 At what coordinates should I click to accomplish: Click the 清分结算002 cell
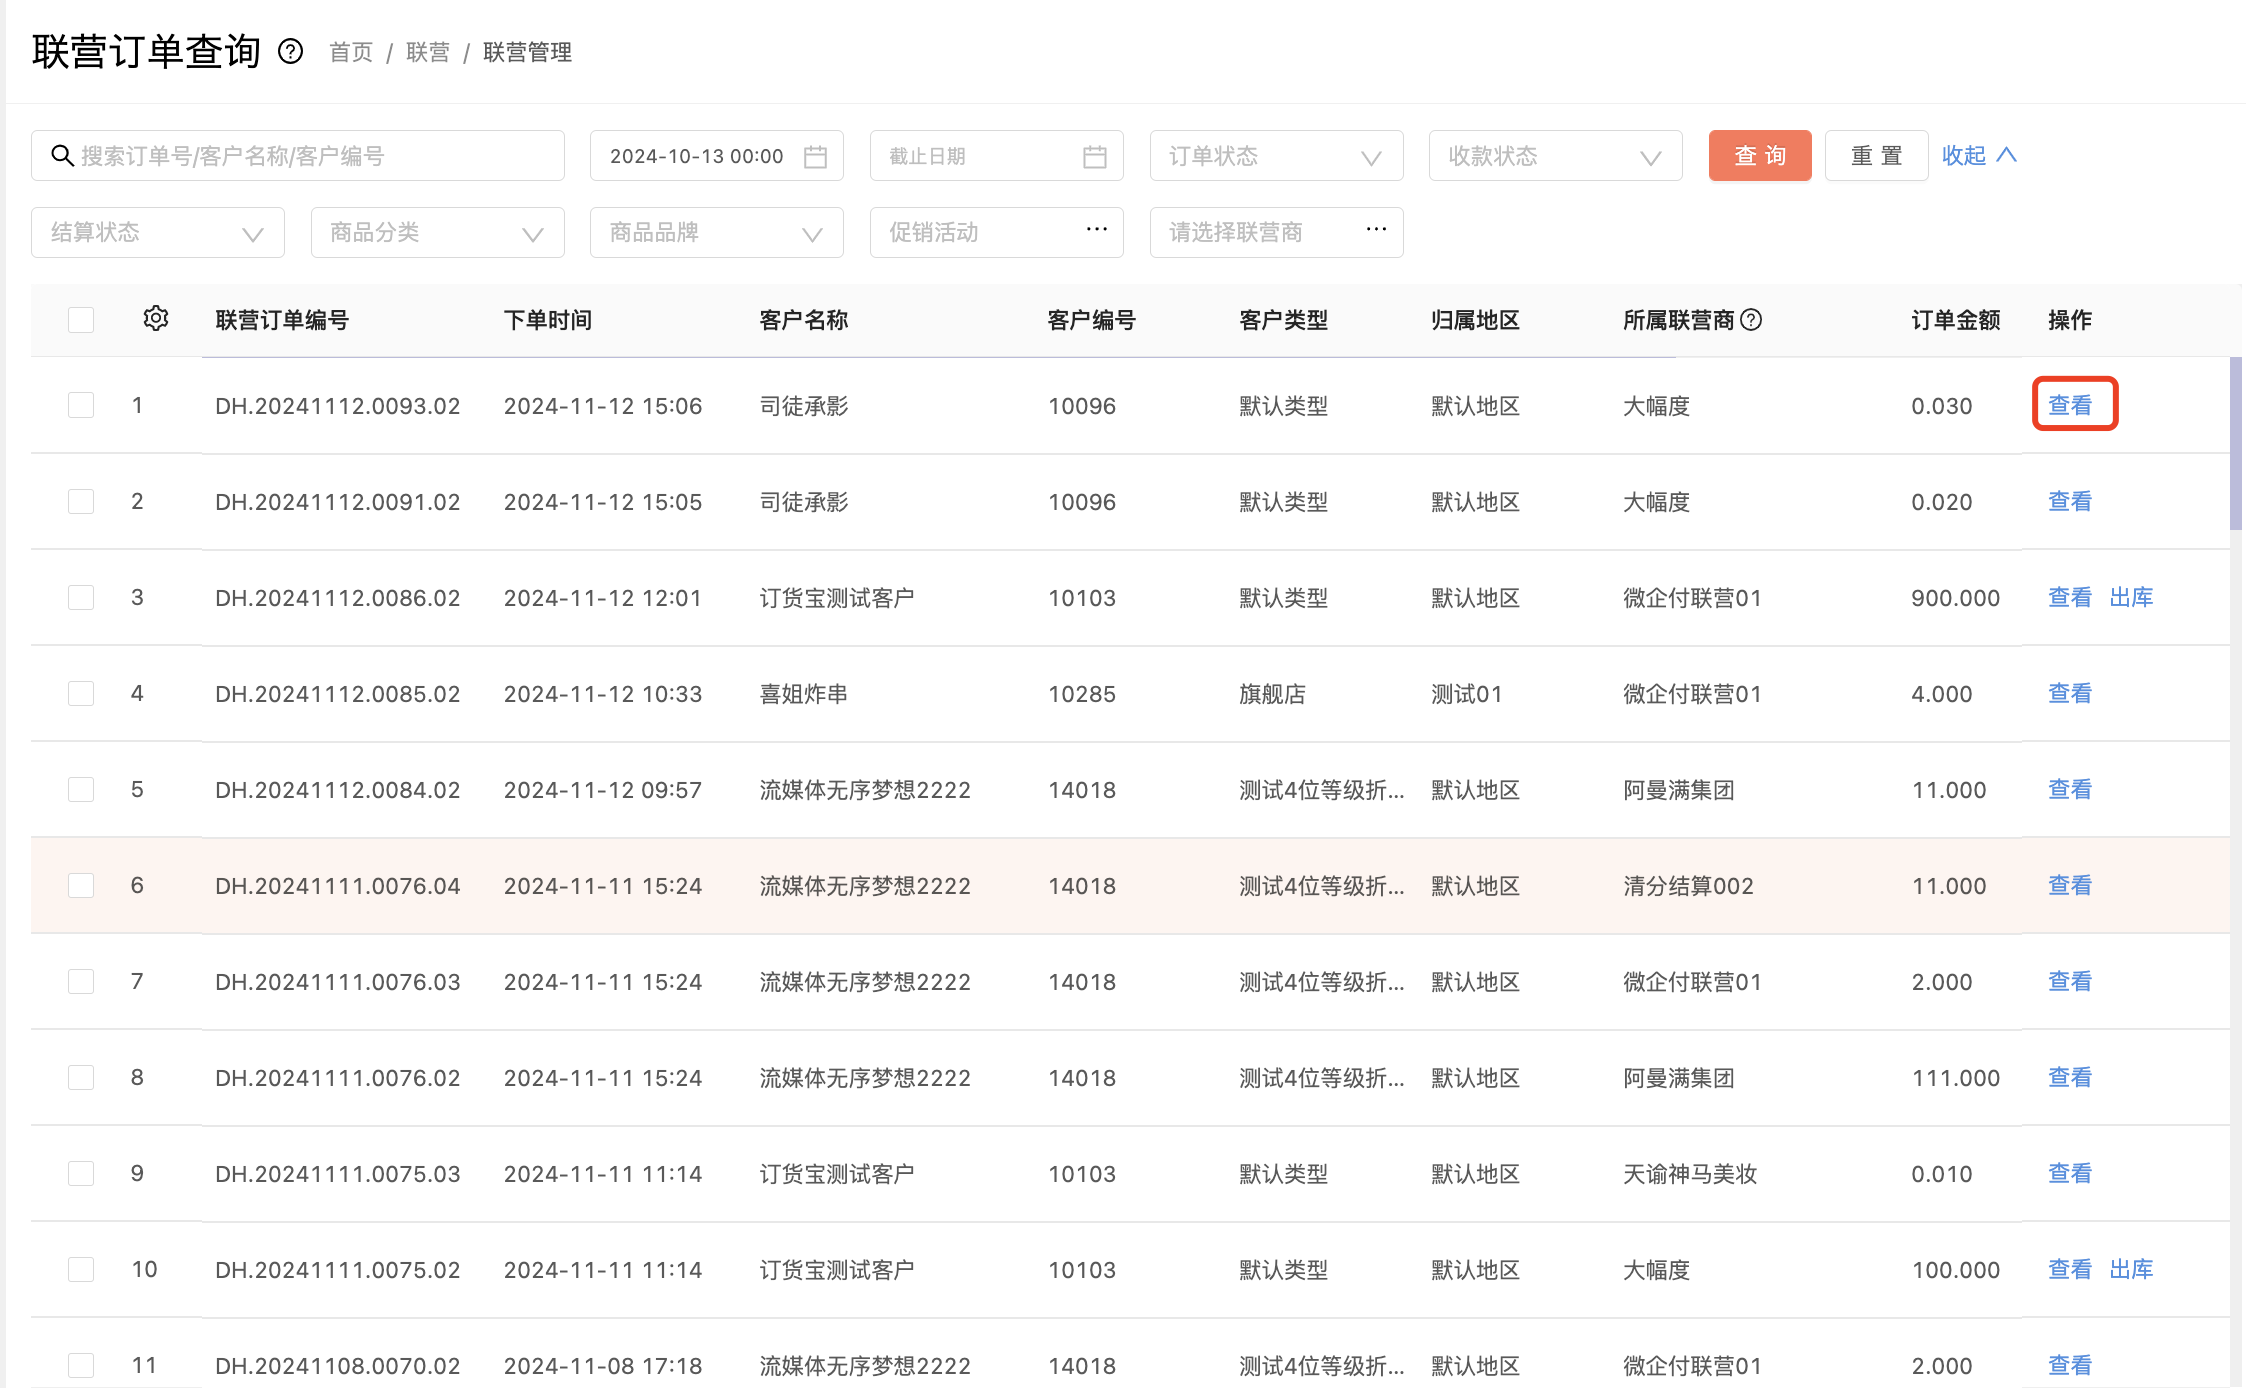[1688, 885]
